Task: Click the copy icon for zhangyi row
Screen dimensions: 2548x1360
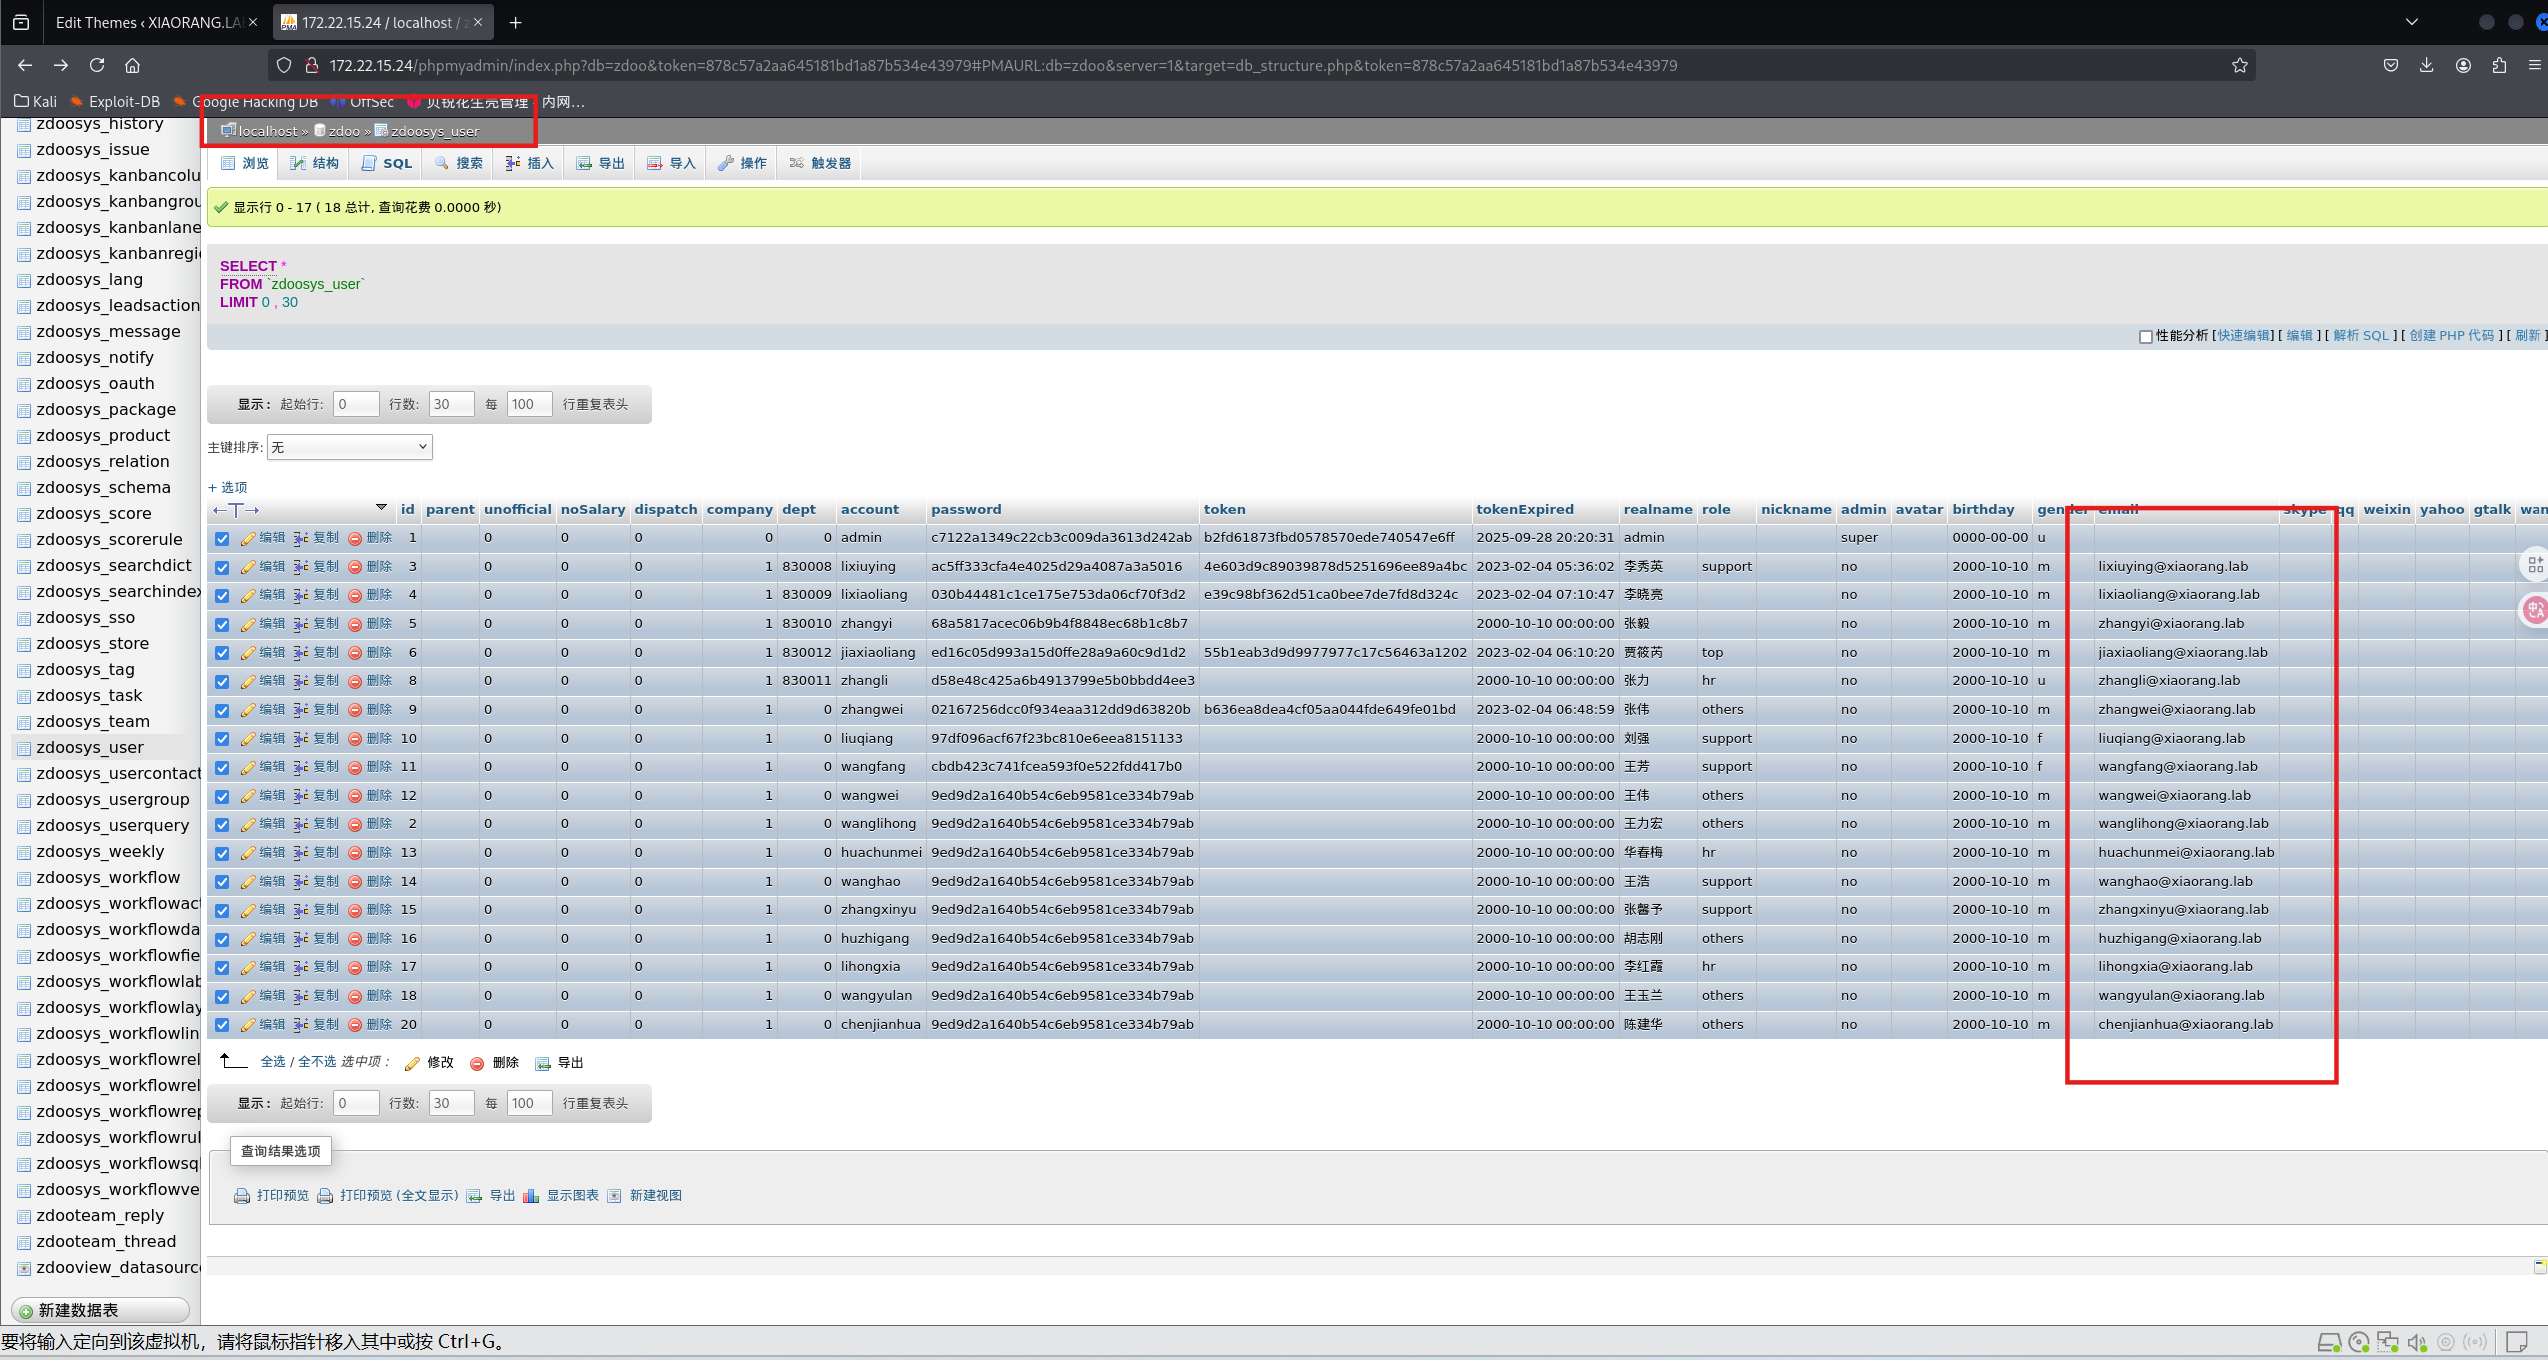Action: pos(301,624)
